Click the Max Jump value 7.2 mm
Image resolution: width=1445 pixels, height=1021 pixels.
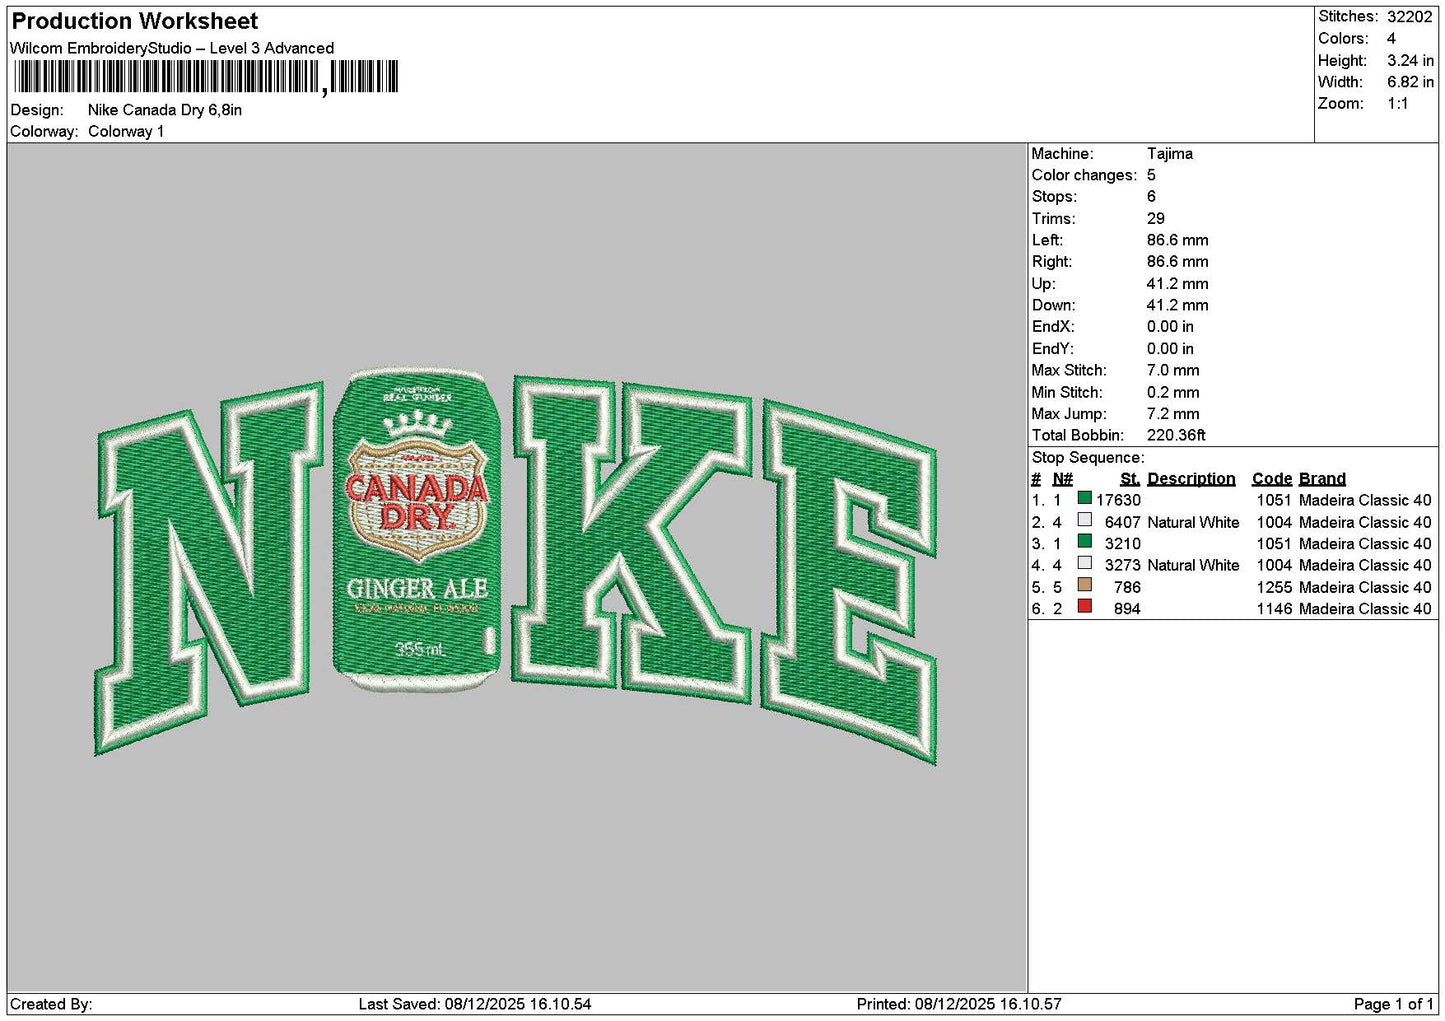[1173, 414]
